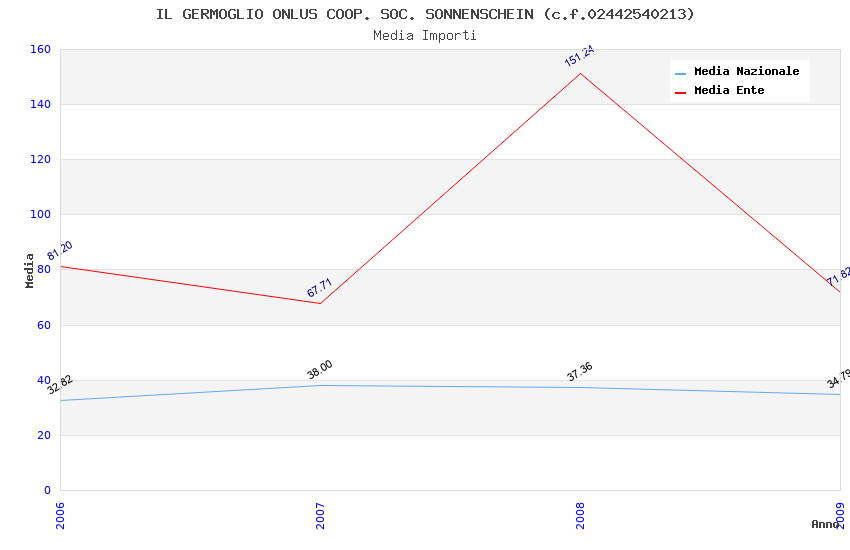This screenshot has width=850, height=550.
Task: Click the 100 y-axis tick label
Action: pyautogui.click(x=40, y=215)
